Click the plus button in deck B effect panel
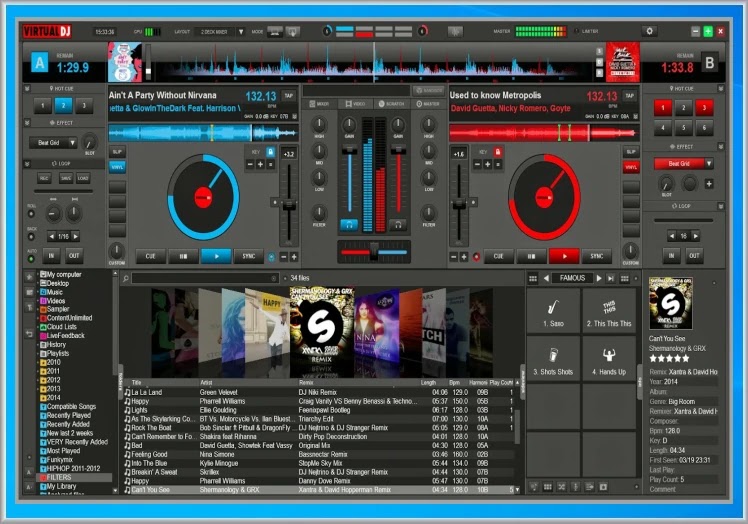This screenshot has height=524, width=748. tap(709, 184)
